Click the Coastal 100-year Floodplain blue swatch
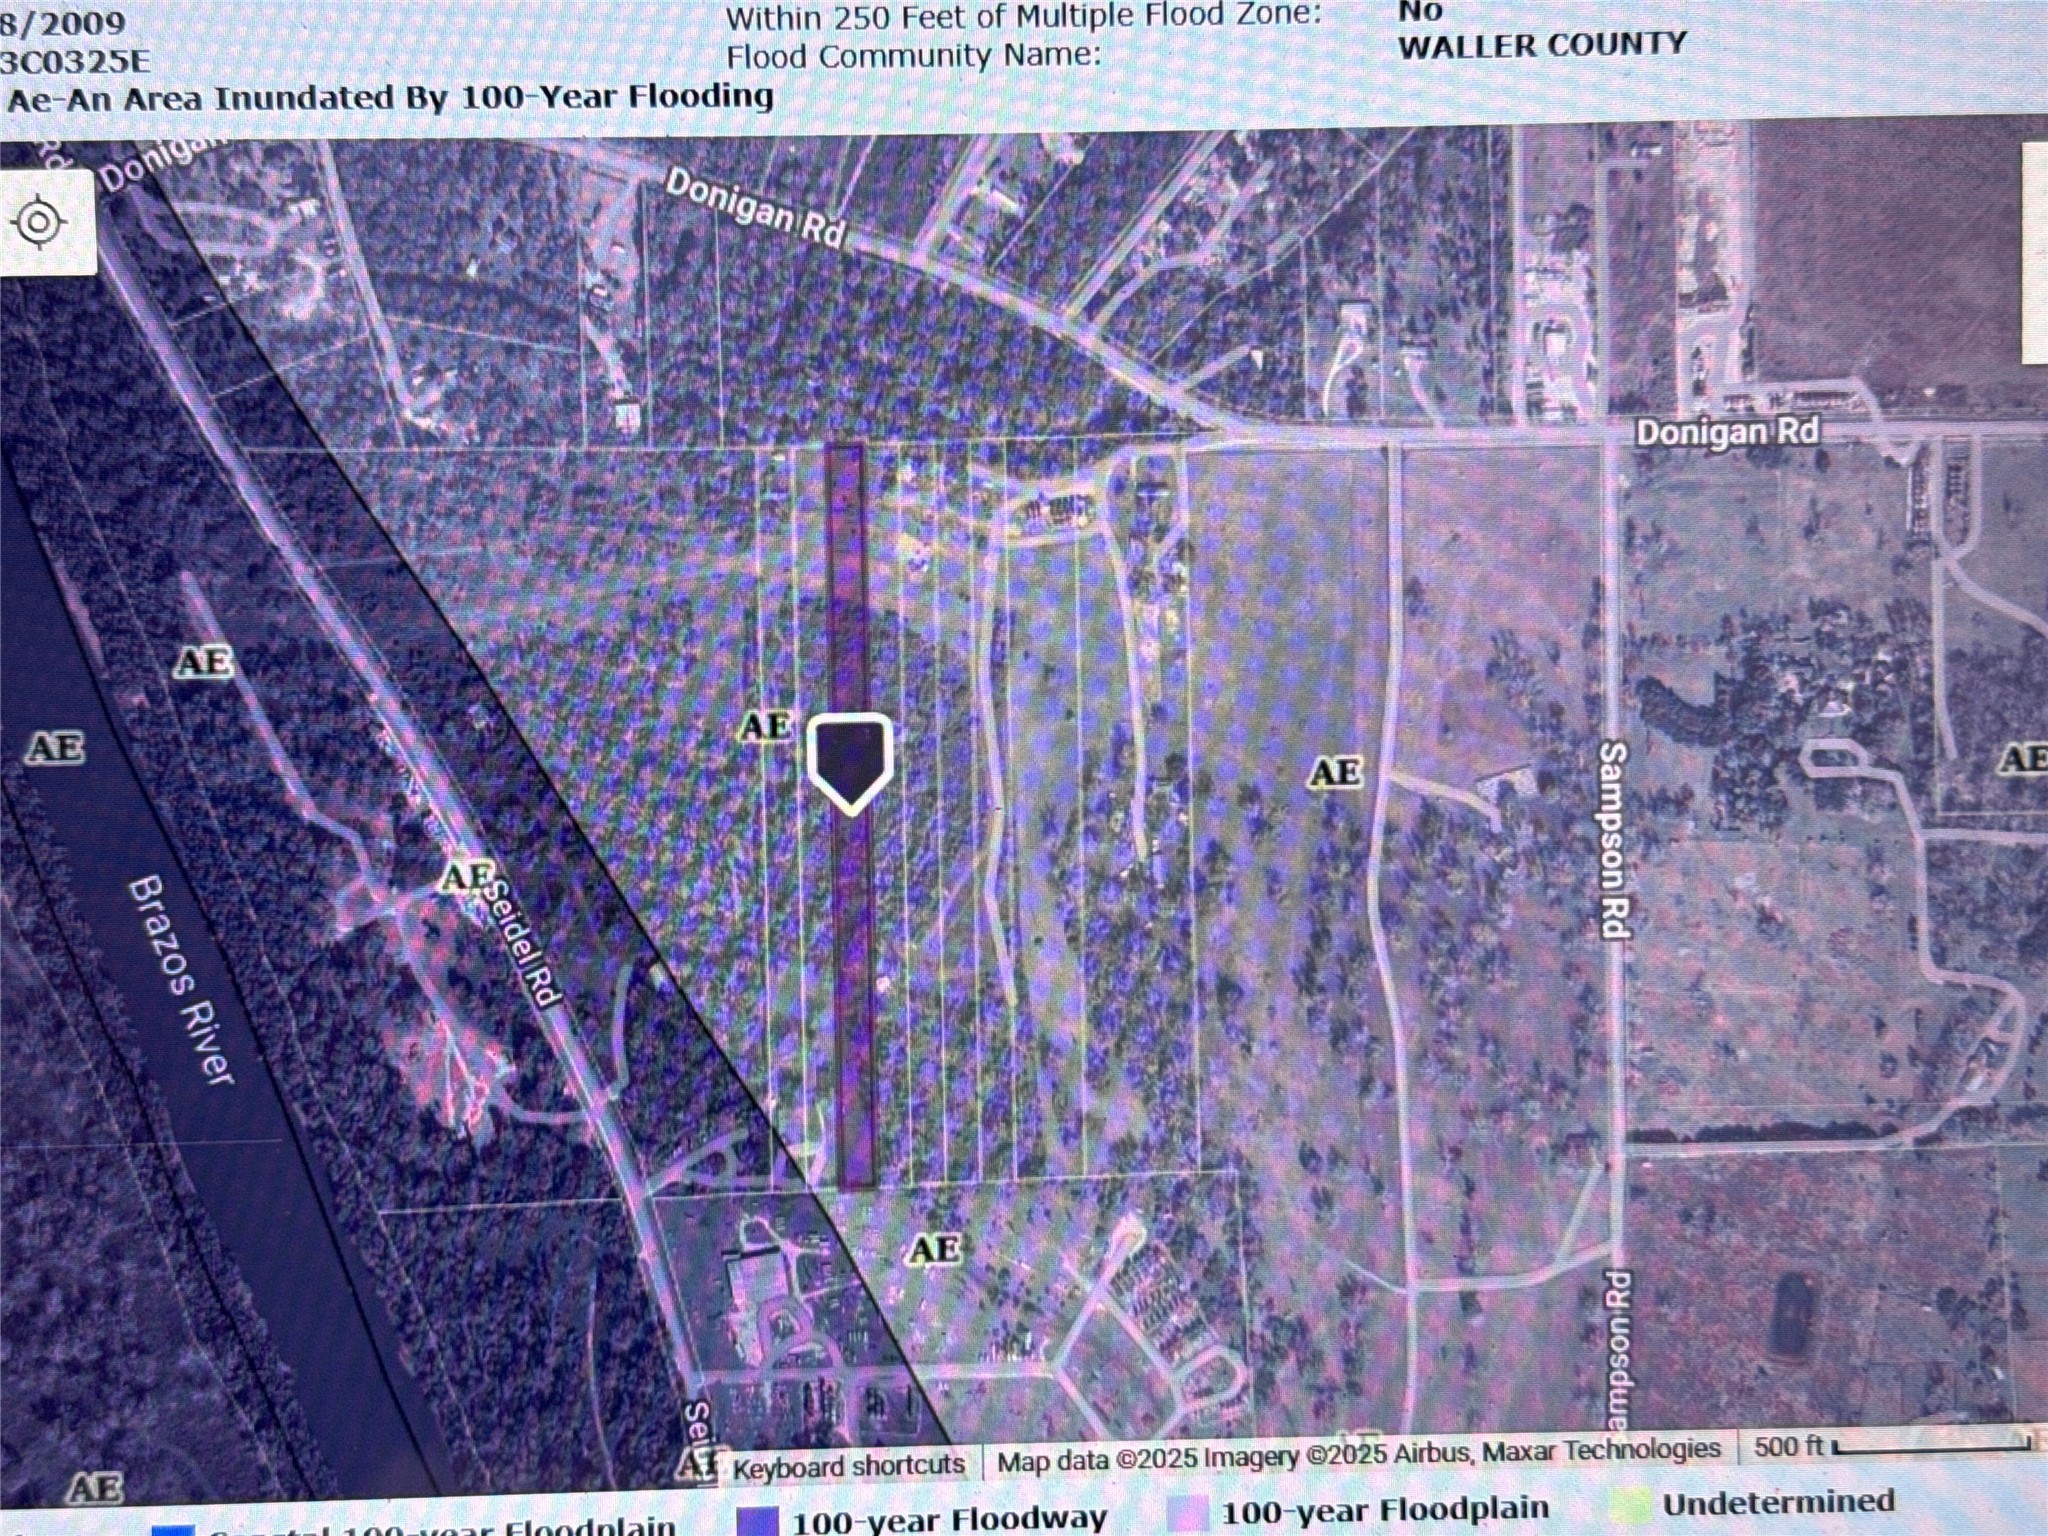Screen dimensions: 2048x1536 [172, 1529]
